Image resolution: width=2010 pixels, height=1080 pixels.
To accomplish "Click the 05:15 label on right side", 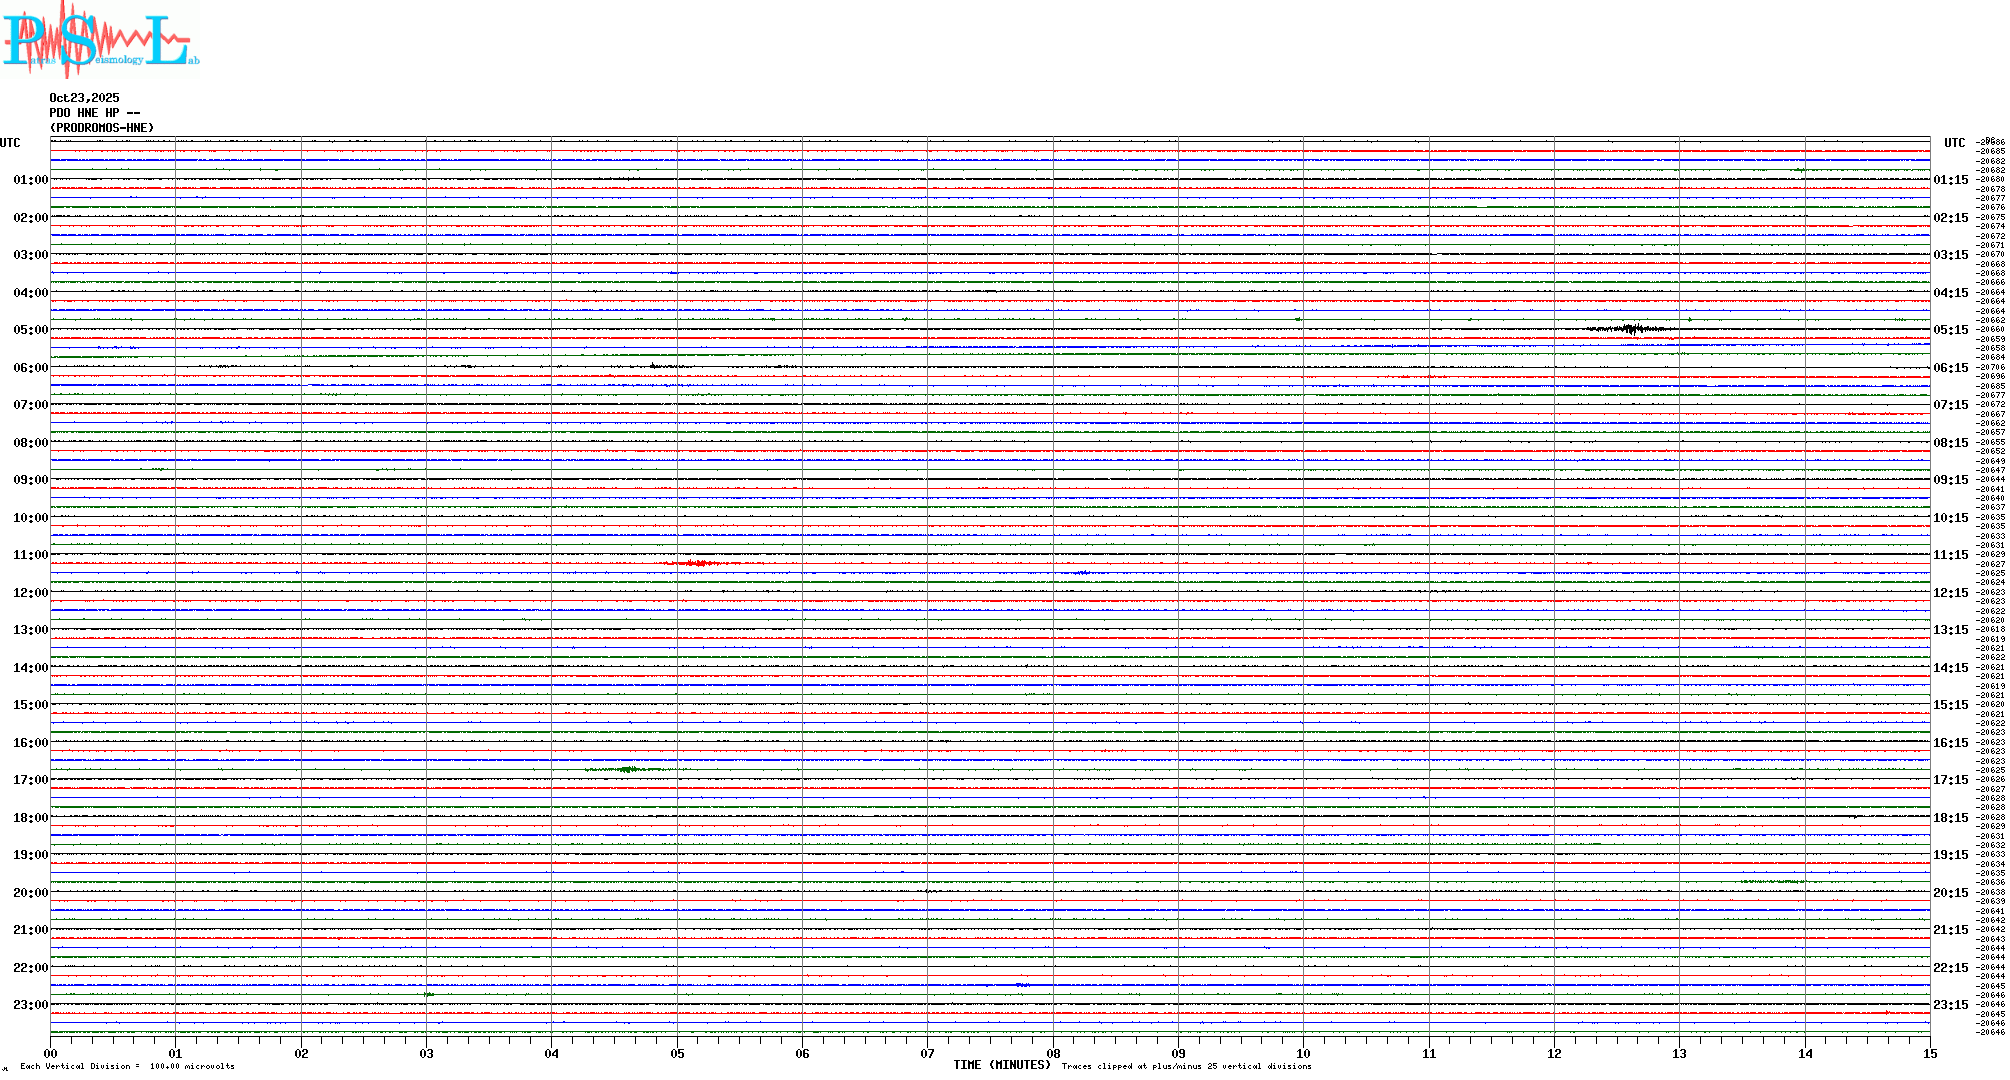I will point(1950,330).
